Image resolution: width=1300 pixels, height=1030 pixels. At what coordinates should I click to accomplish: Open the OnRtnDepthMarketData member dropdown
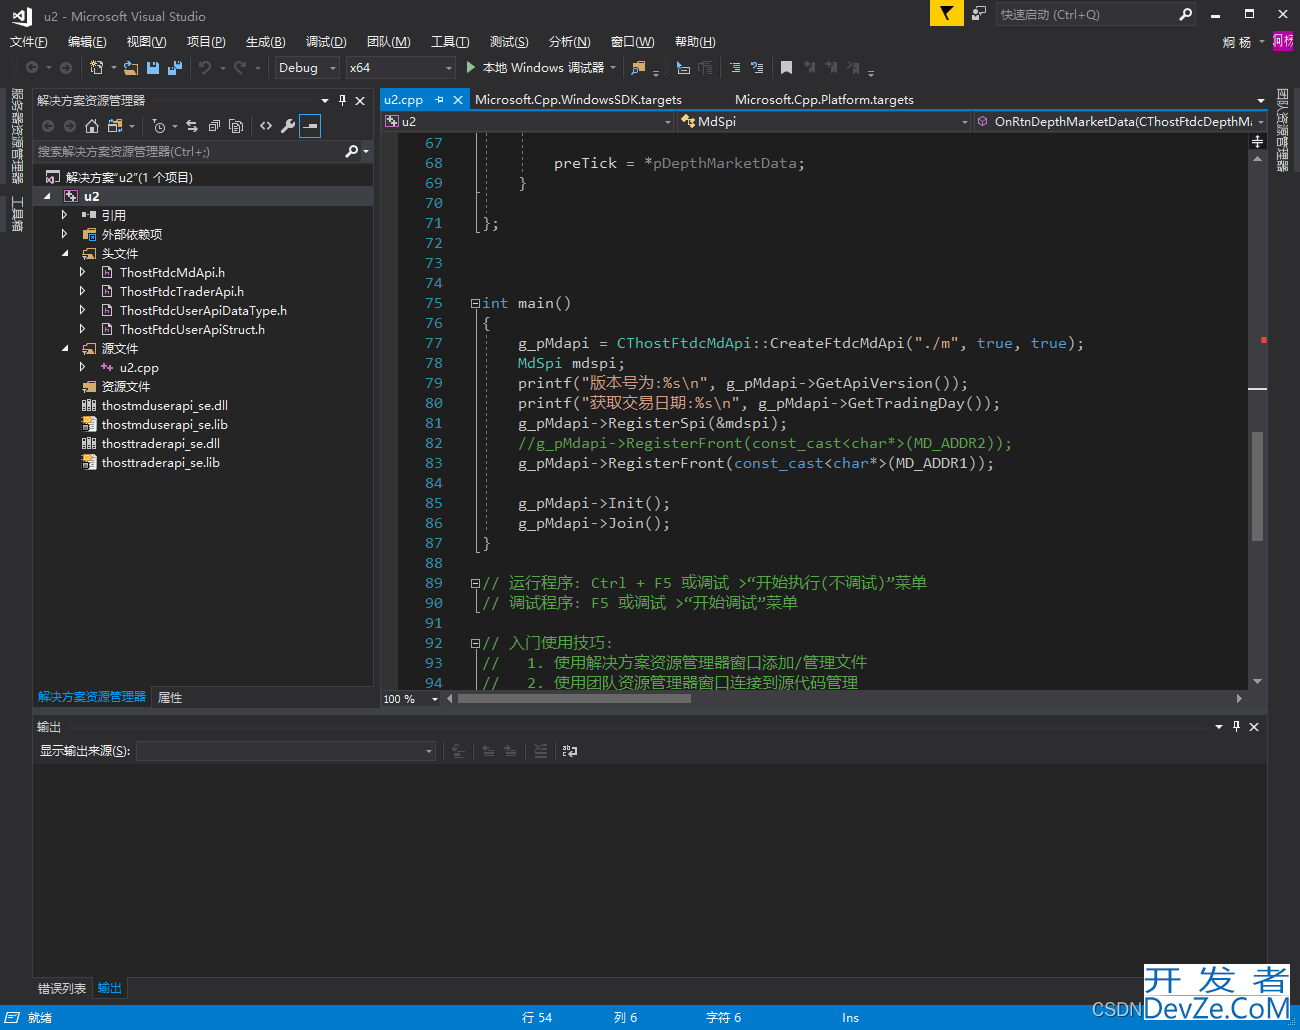[x=1120, y=121]
